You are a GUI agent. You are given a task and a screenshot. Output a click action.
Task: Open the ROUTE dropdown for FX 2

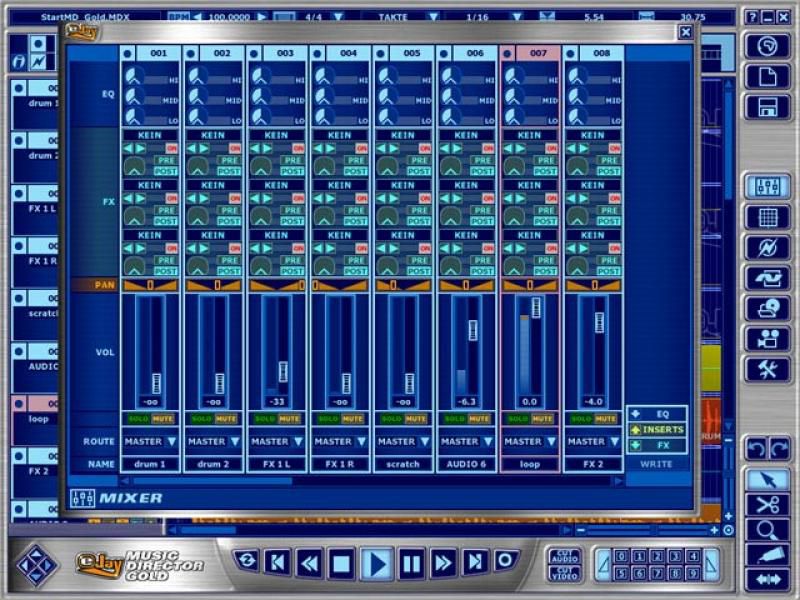point(593,441)
